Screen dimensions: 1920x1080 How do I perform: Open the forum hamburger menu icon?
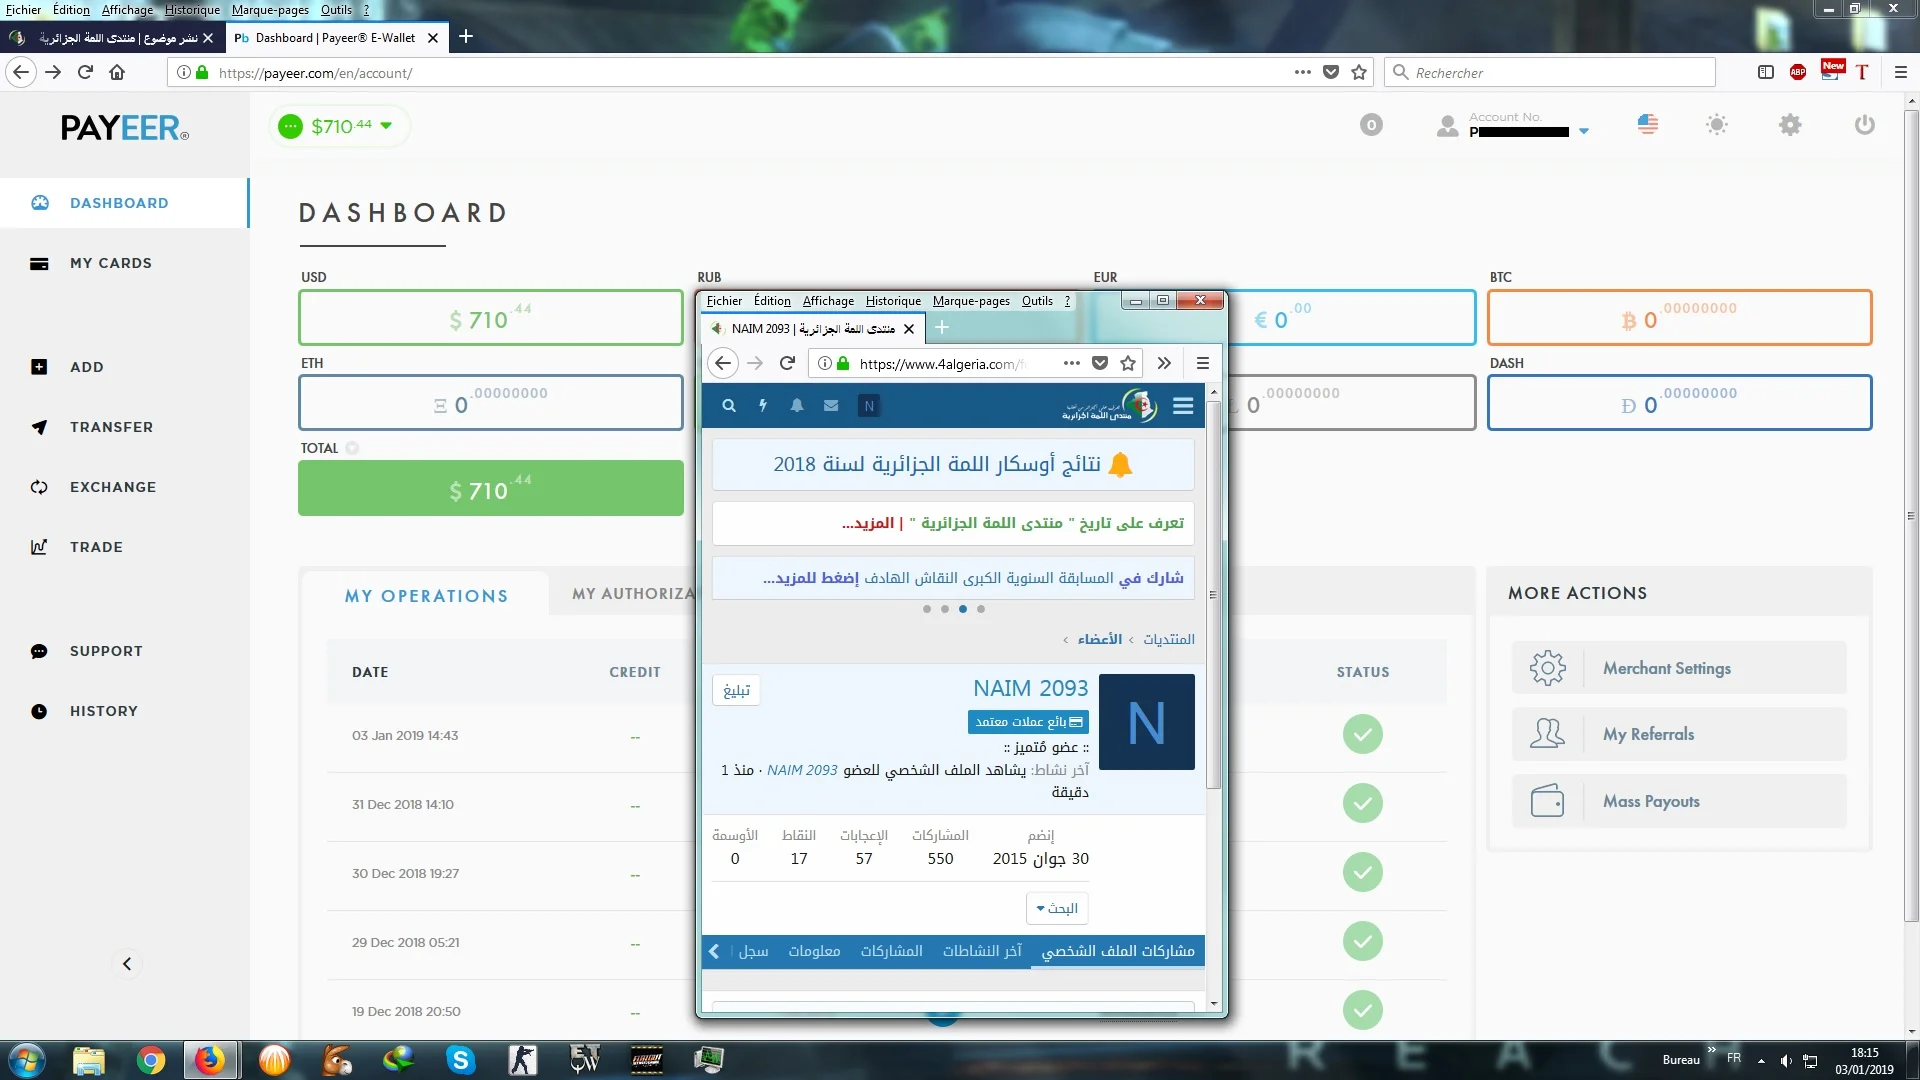point(1183,406)
